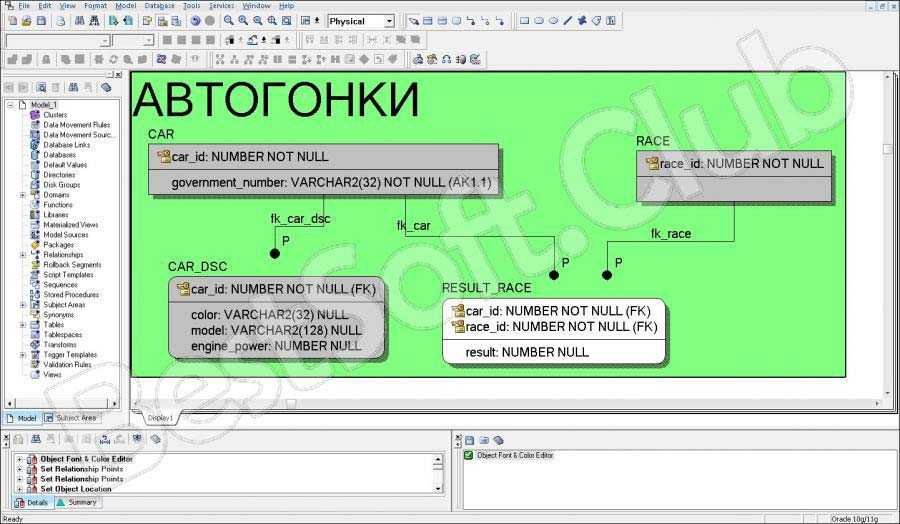Select the engine_power column in CAR_DSC
900x524 pixels.
click(x=276, y=346)
